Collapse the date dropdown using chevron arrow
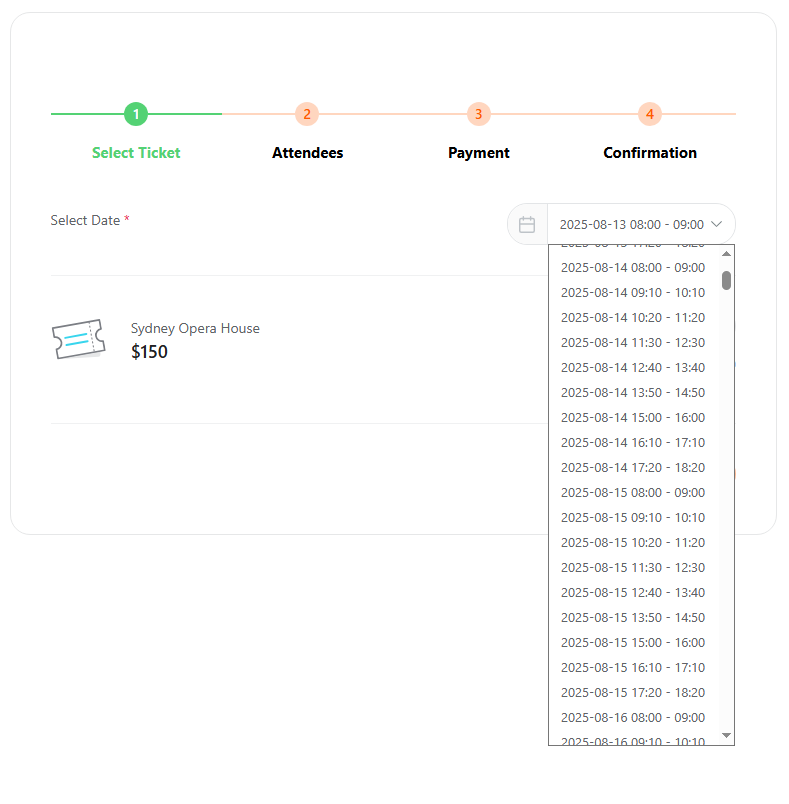This screenshot has height=804, width=789. coord(716,225)
